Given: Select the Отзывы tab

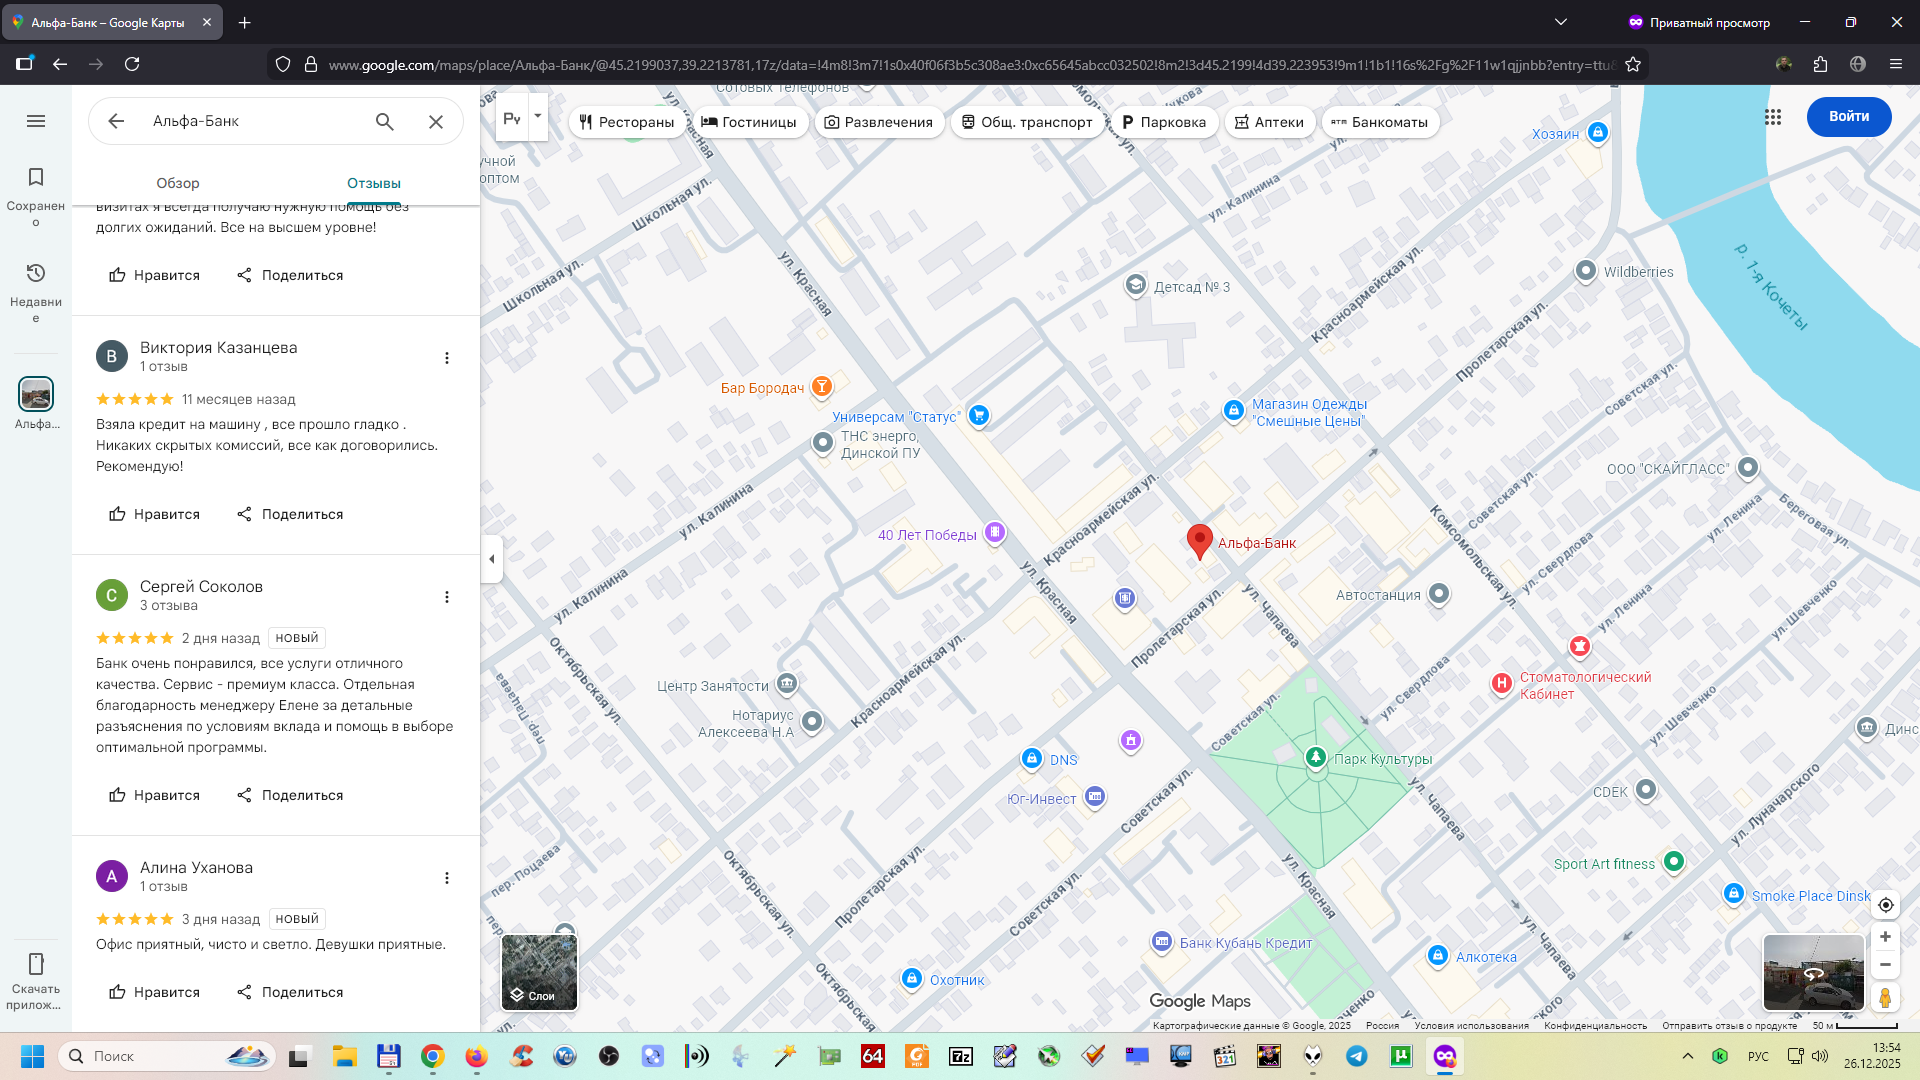Looking at the screenshot, I should coord(374,183).
